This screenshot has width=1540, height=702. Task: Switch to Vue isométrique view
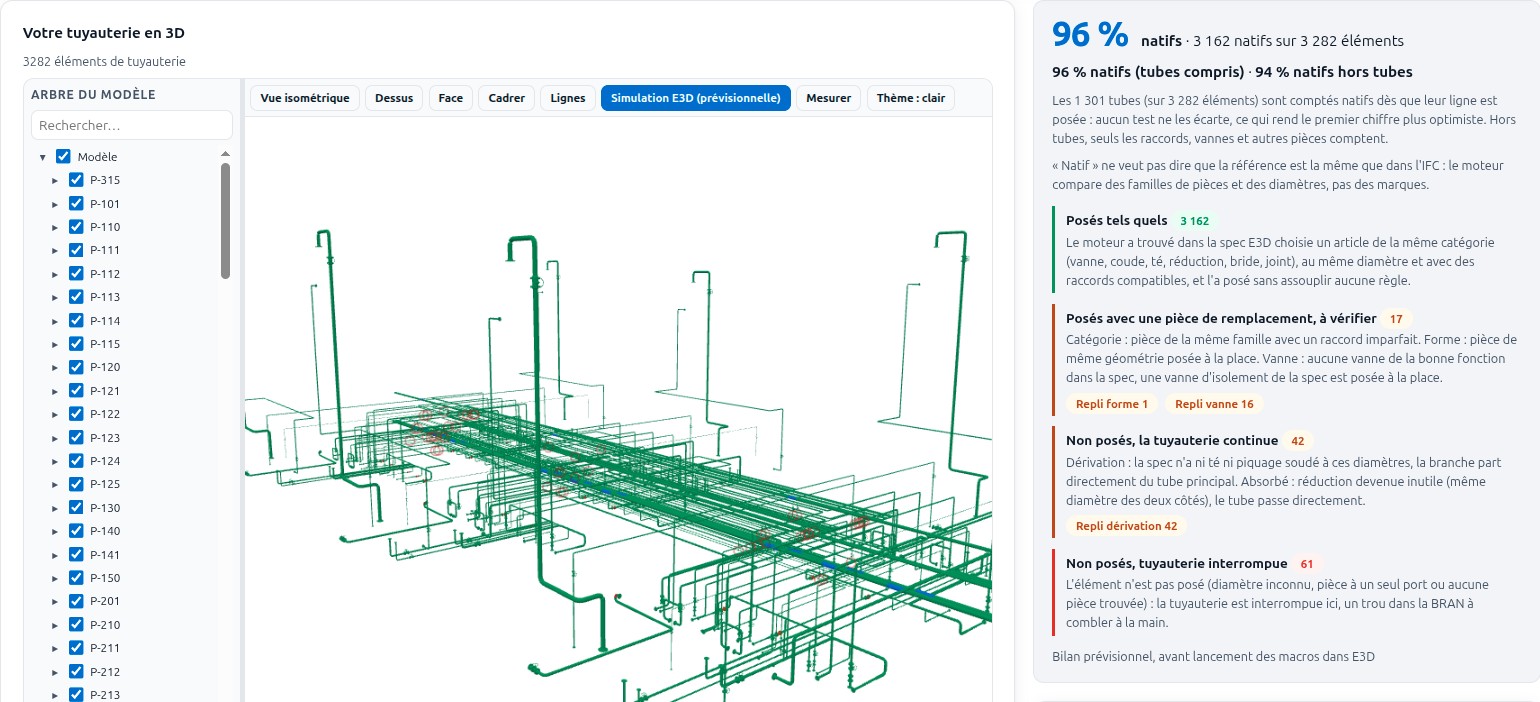(x=305, y=98)
